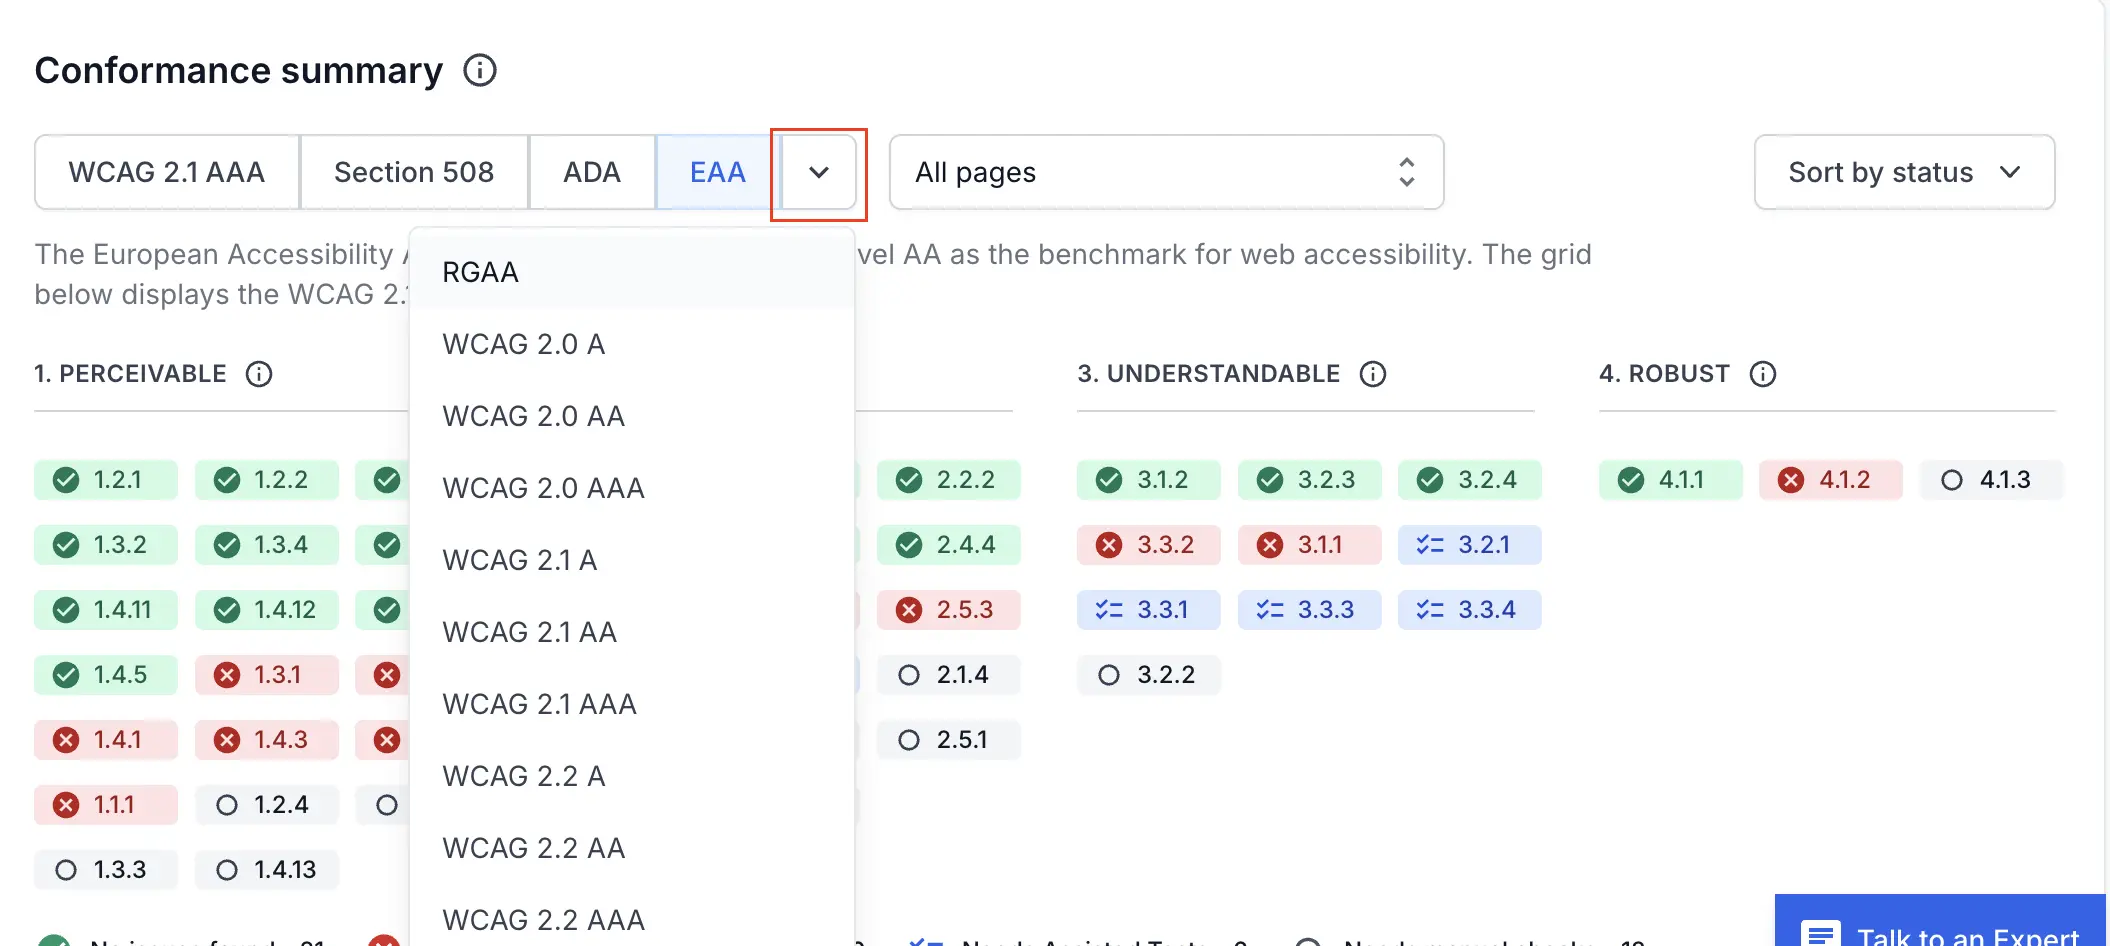Select WCAG 2.2 AAA from the list
This screenshot has width=2110, height=946.
tap(543, 918)
